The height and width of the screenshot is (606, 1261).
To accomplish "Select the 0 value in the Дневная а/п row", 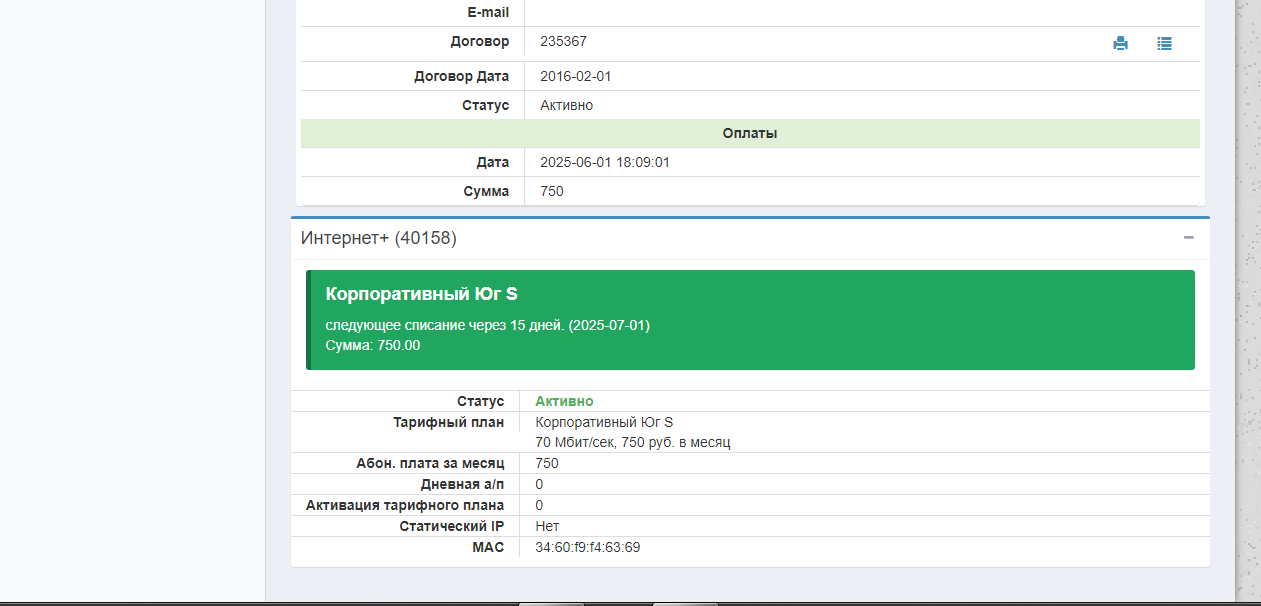I will pos(540,484).
